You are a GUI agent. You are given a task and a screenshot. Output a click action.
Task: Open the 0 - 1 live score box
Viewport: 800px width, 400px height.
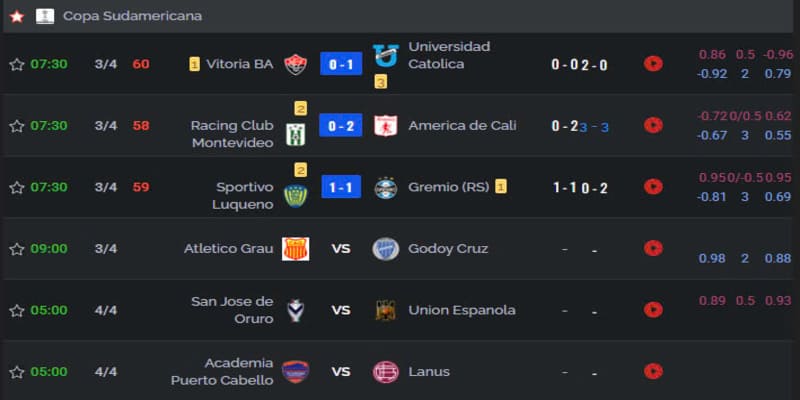[x=341, y=64]
